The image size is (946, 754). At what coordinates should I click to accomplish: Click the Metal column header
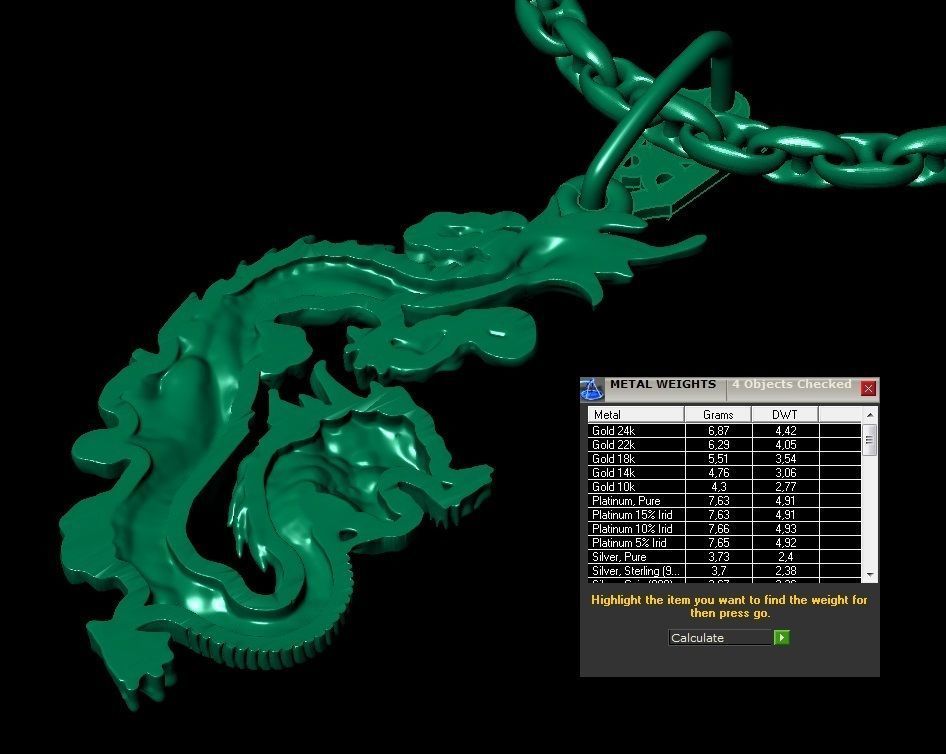click(x=636, y=414)
